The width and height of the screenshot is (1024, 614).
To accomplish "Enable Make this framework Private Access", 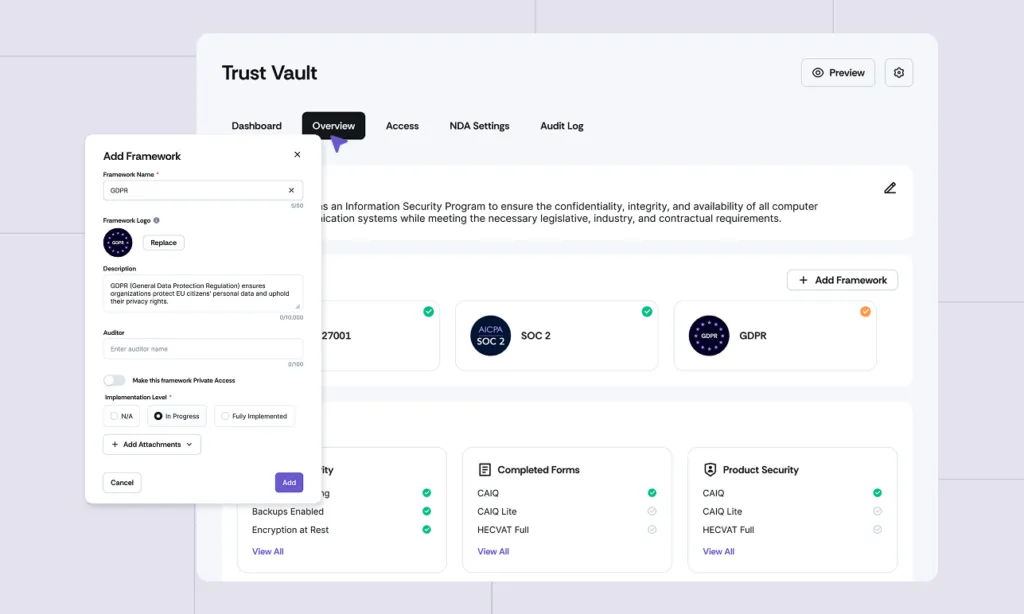I will (x=113, y=380).
